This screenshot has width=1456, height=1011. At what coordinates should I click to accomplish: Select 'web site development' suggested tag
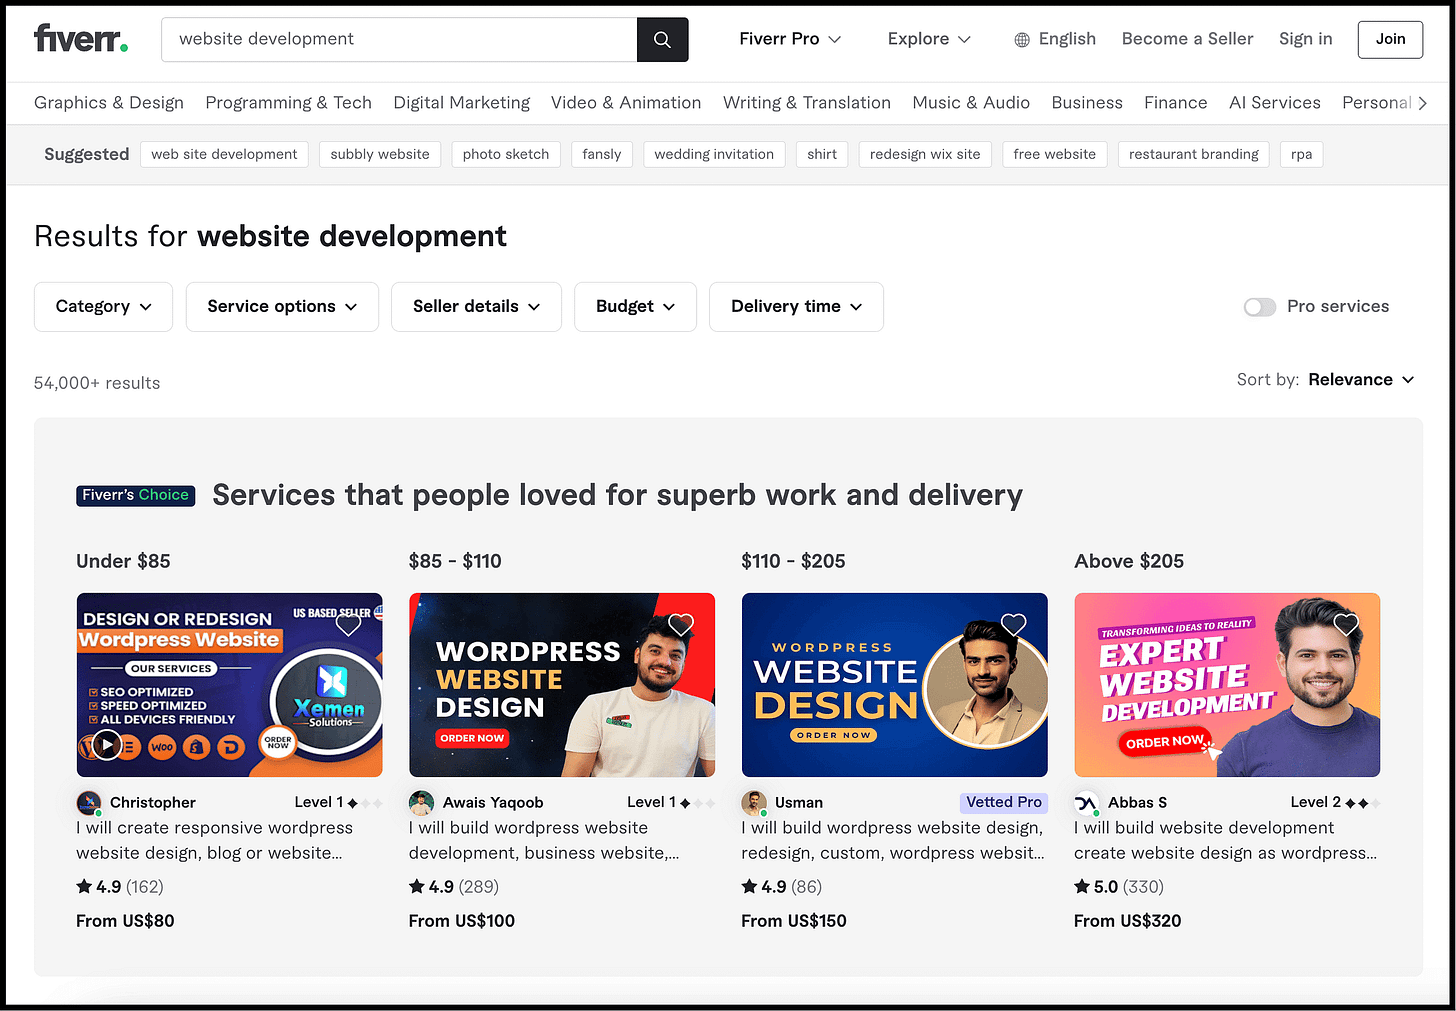pyautogui.click(x=224, y=154)
